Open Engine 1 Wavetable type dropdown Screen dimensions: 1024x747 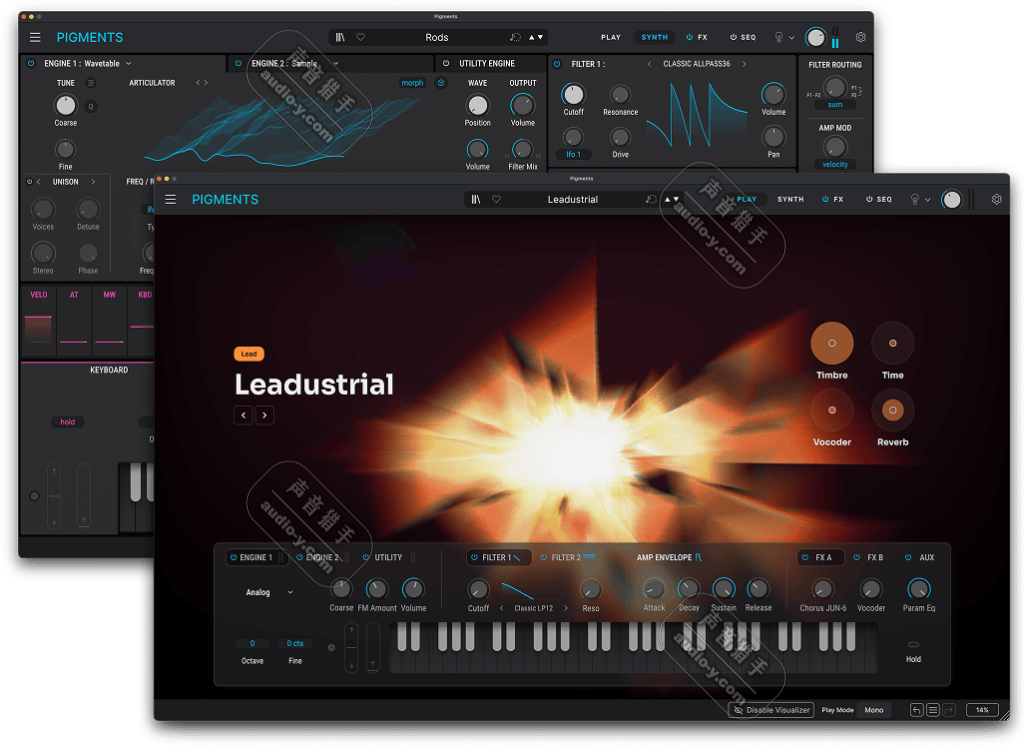click(128, 63)
